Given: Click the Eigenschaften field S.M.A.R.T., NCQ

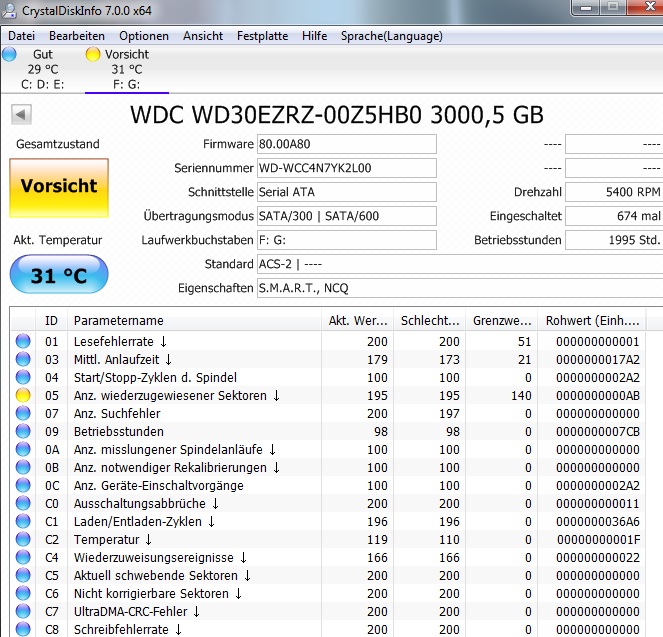Looking at the screenshot, I should 460,288.
